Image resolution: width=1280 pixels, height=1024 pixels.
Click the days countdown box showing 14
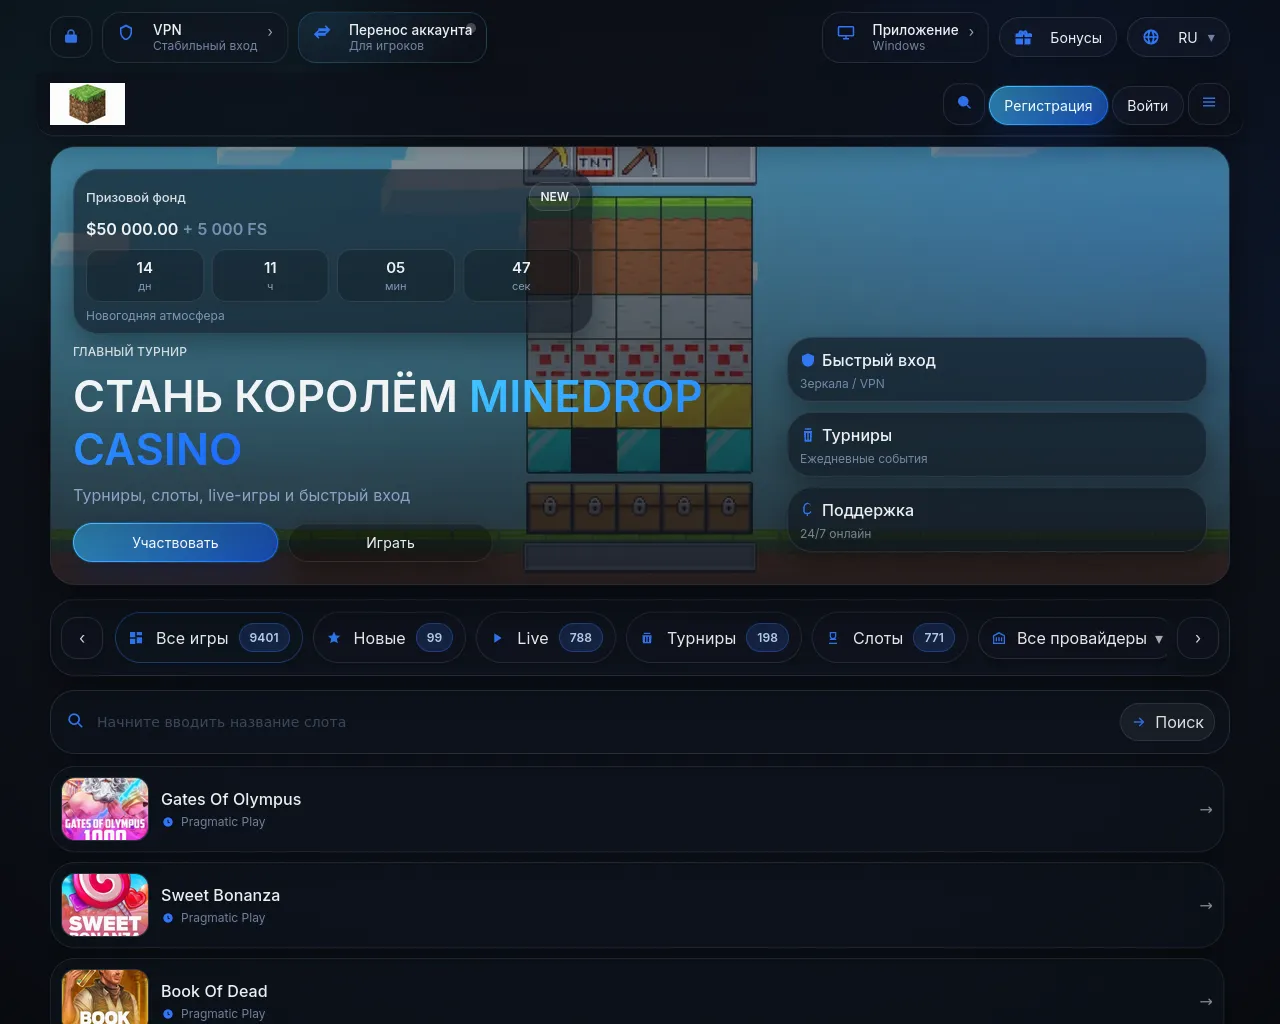145,276
